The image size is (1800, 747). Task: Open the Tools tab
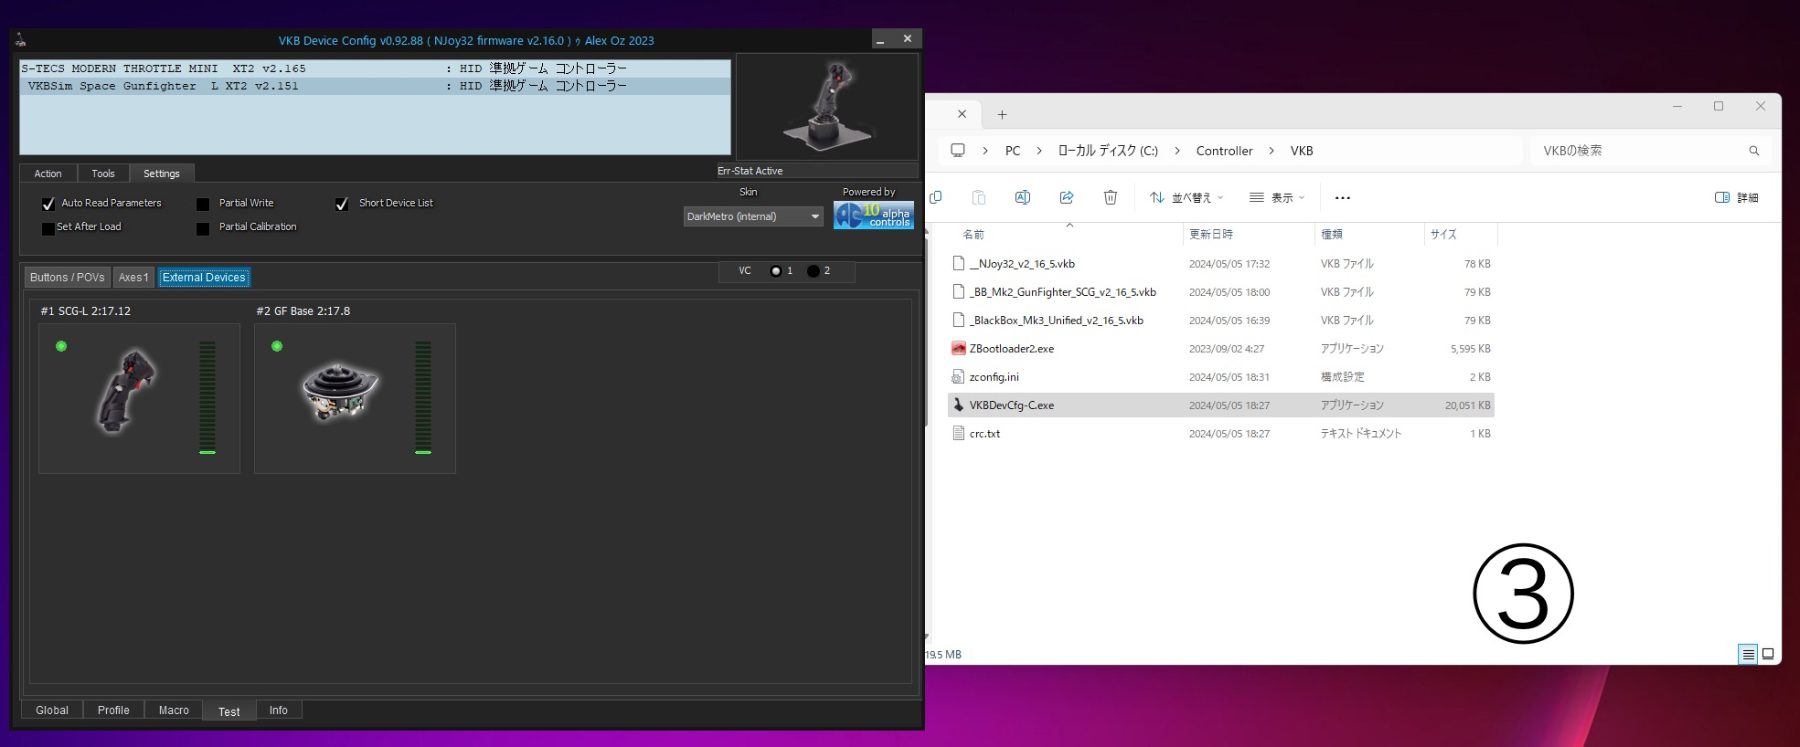point(103,174)
